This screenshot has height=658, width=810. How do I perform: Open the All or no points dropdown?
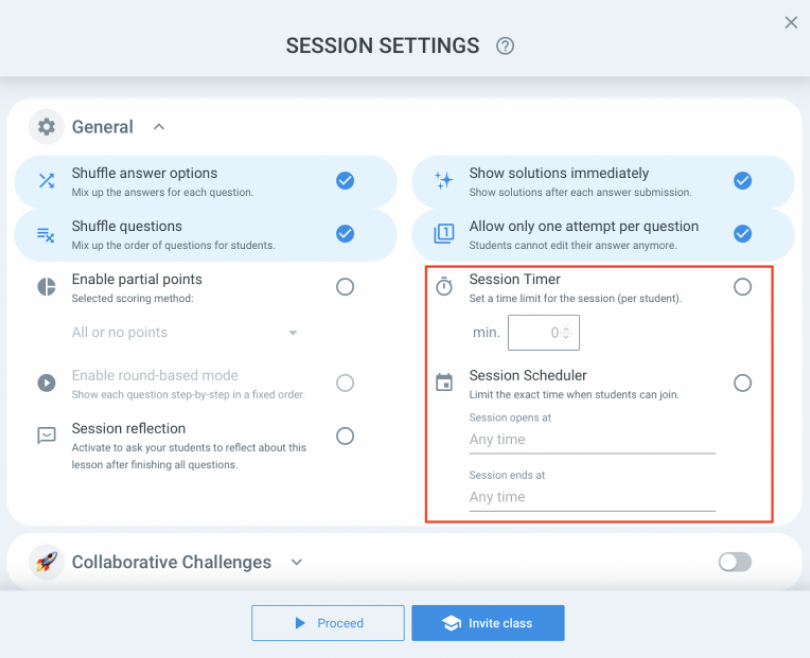[x=185, y=333]
